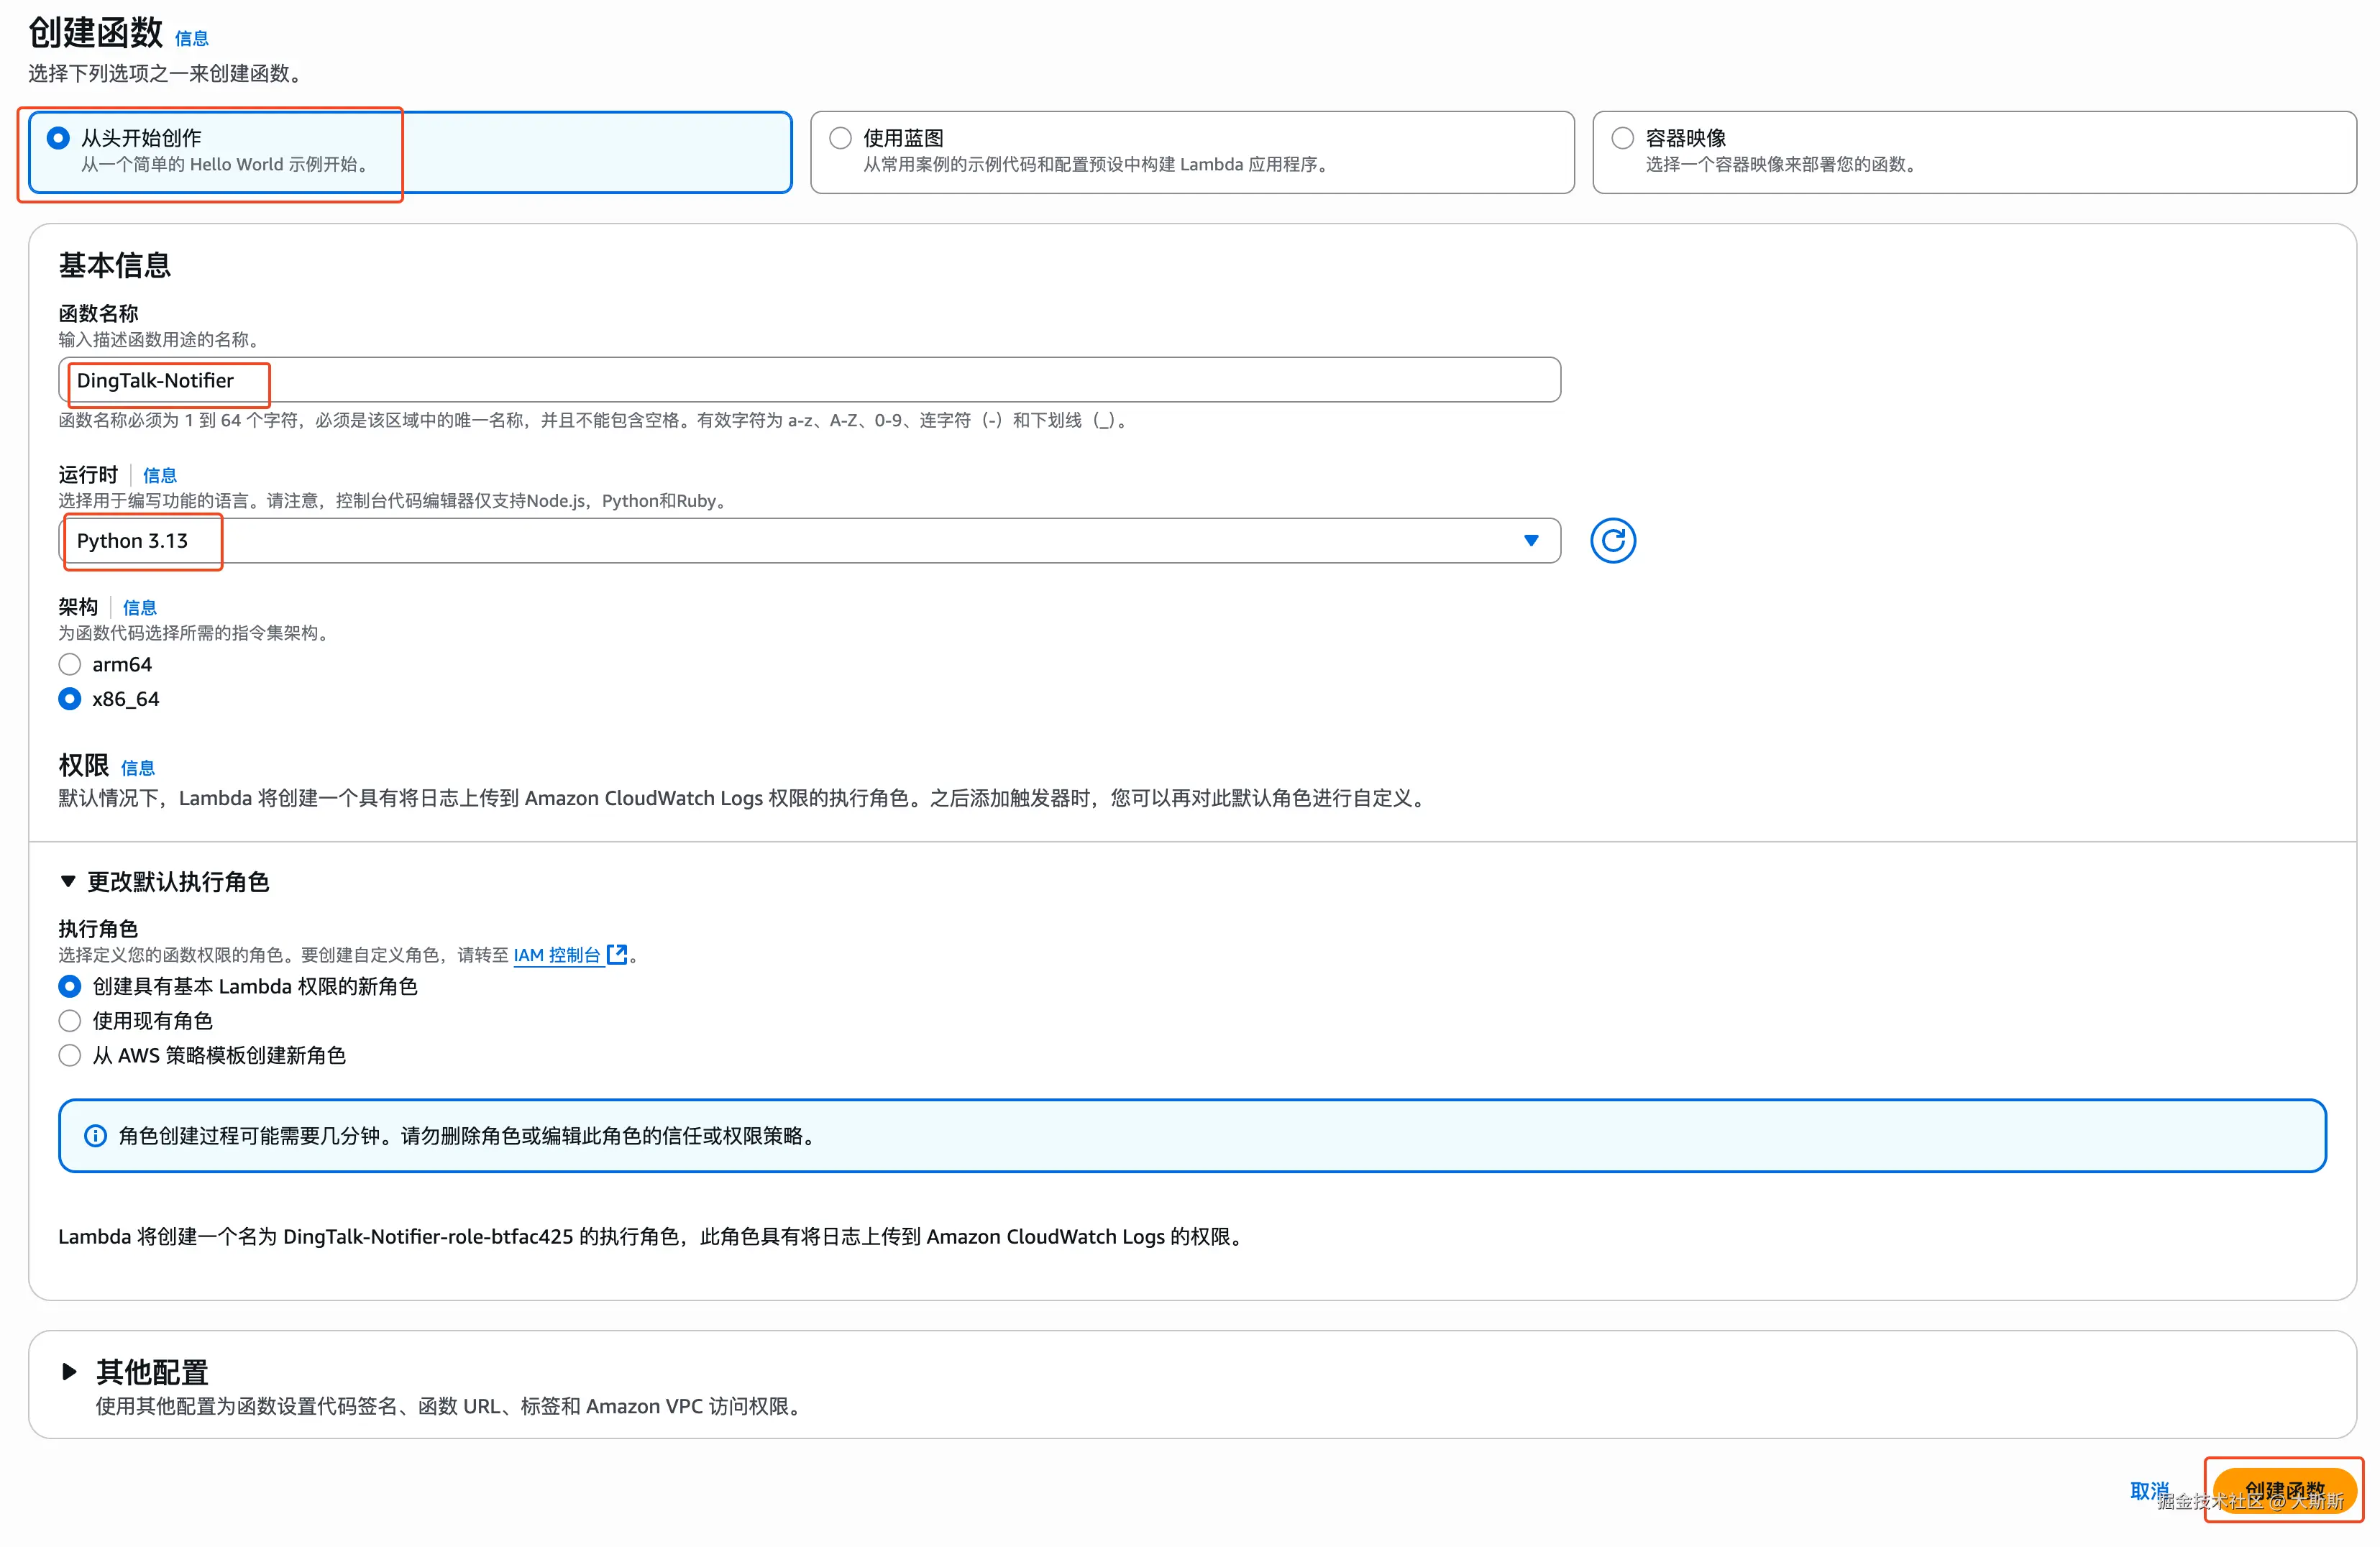Open the IAM 控制台 link

[x=556, y=955]
